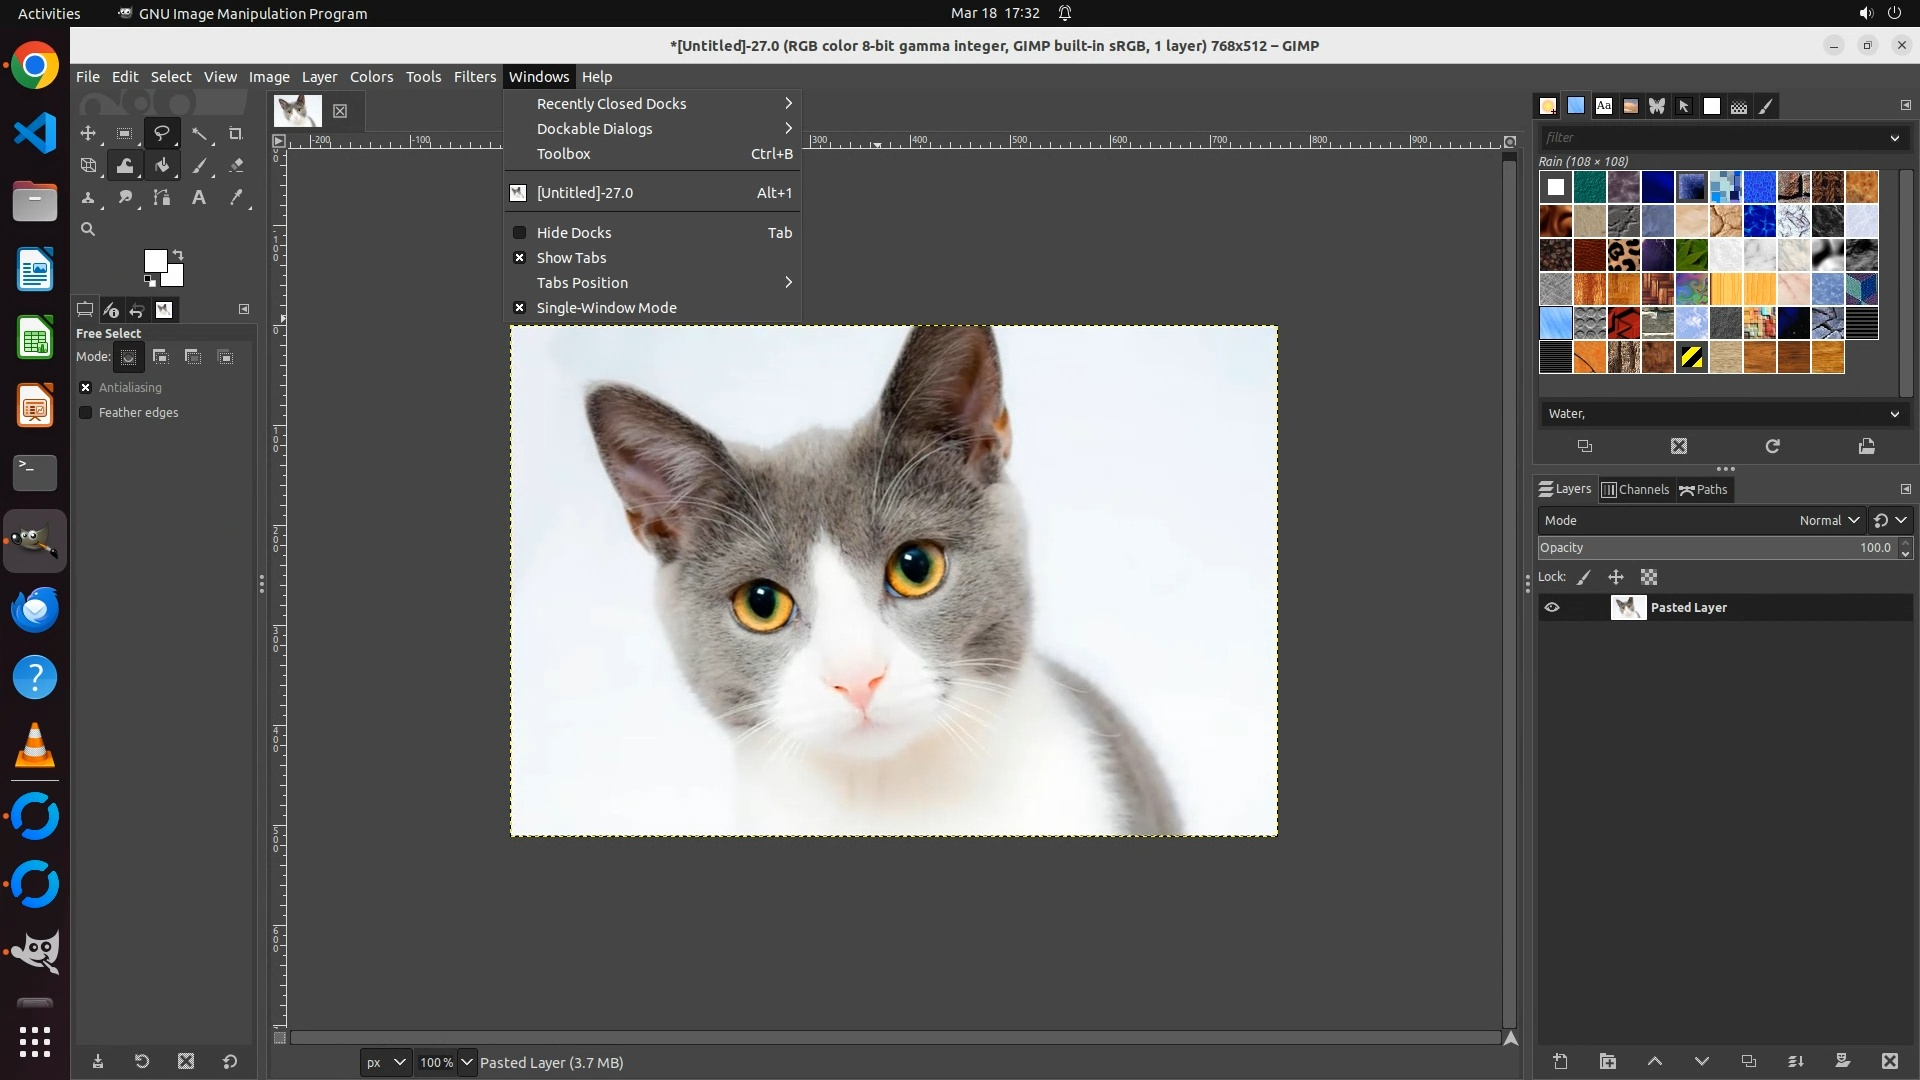Select the Paintbrush tool

199,166
